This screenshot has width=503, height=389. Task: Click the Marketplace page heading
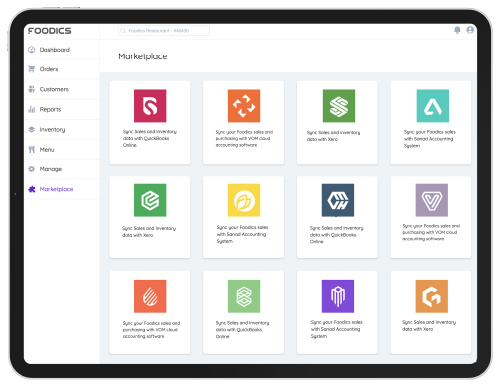[143, 56]
